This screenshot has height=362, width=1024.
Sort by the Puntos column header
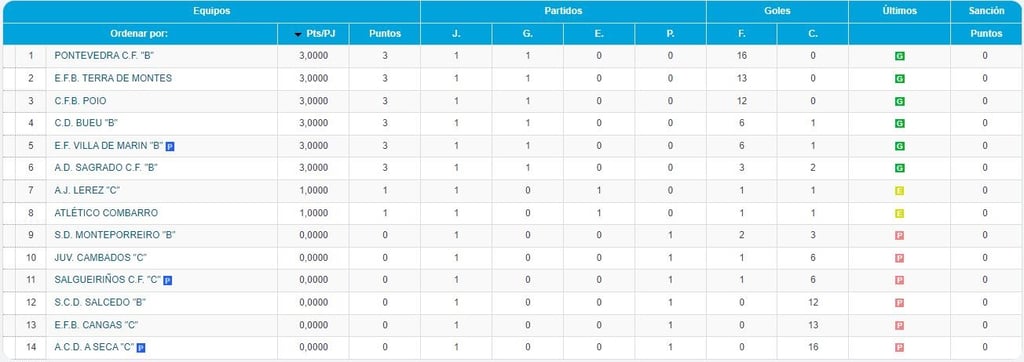point(385,34)
